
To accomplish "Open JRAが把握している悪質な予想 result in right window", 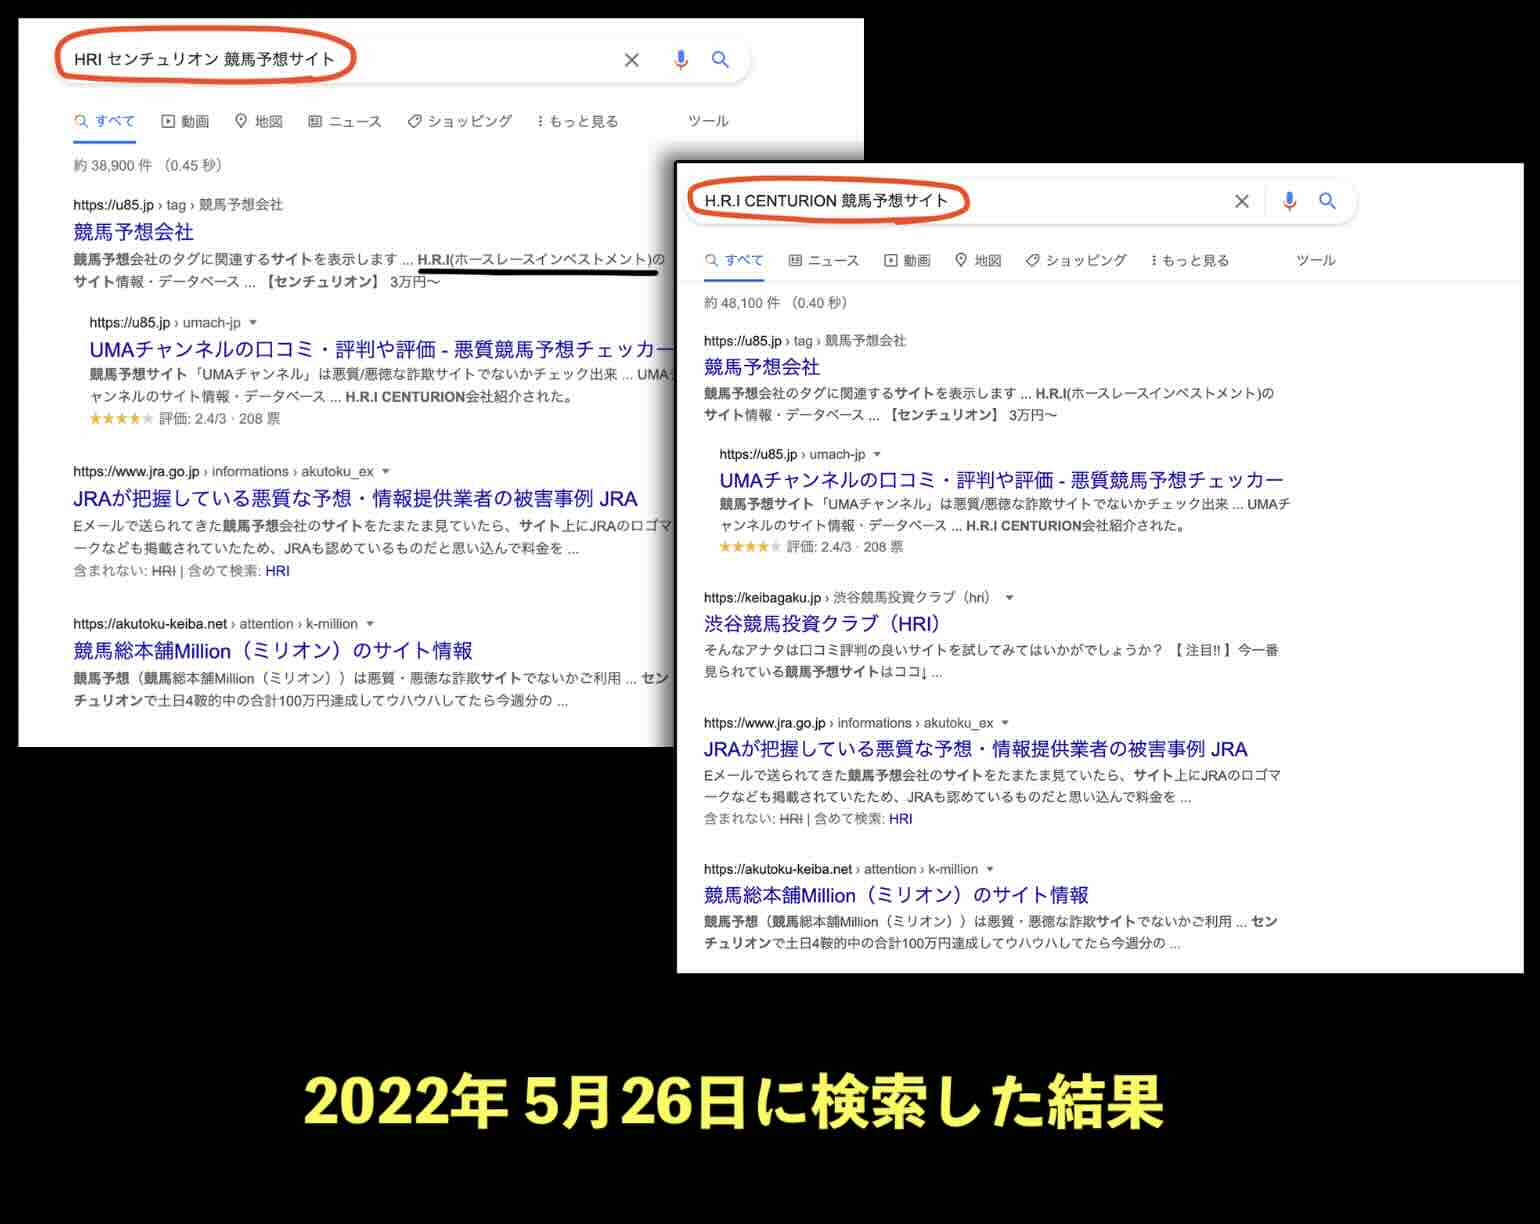I will (x=975, y=749).
